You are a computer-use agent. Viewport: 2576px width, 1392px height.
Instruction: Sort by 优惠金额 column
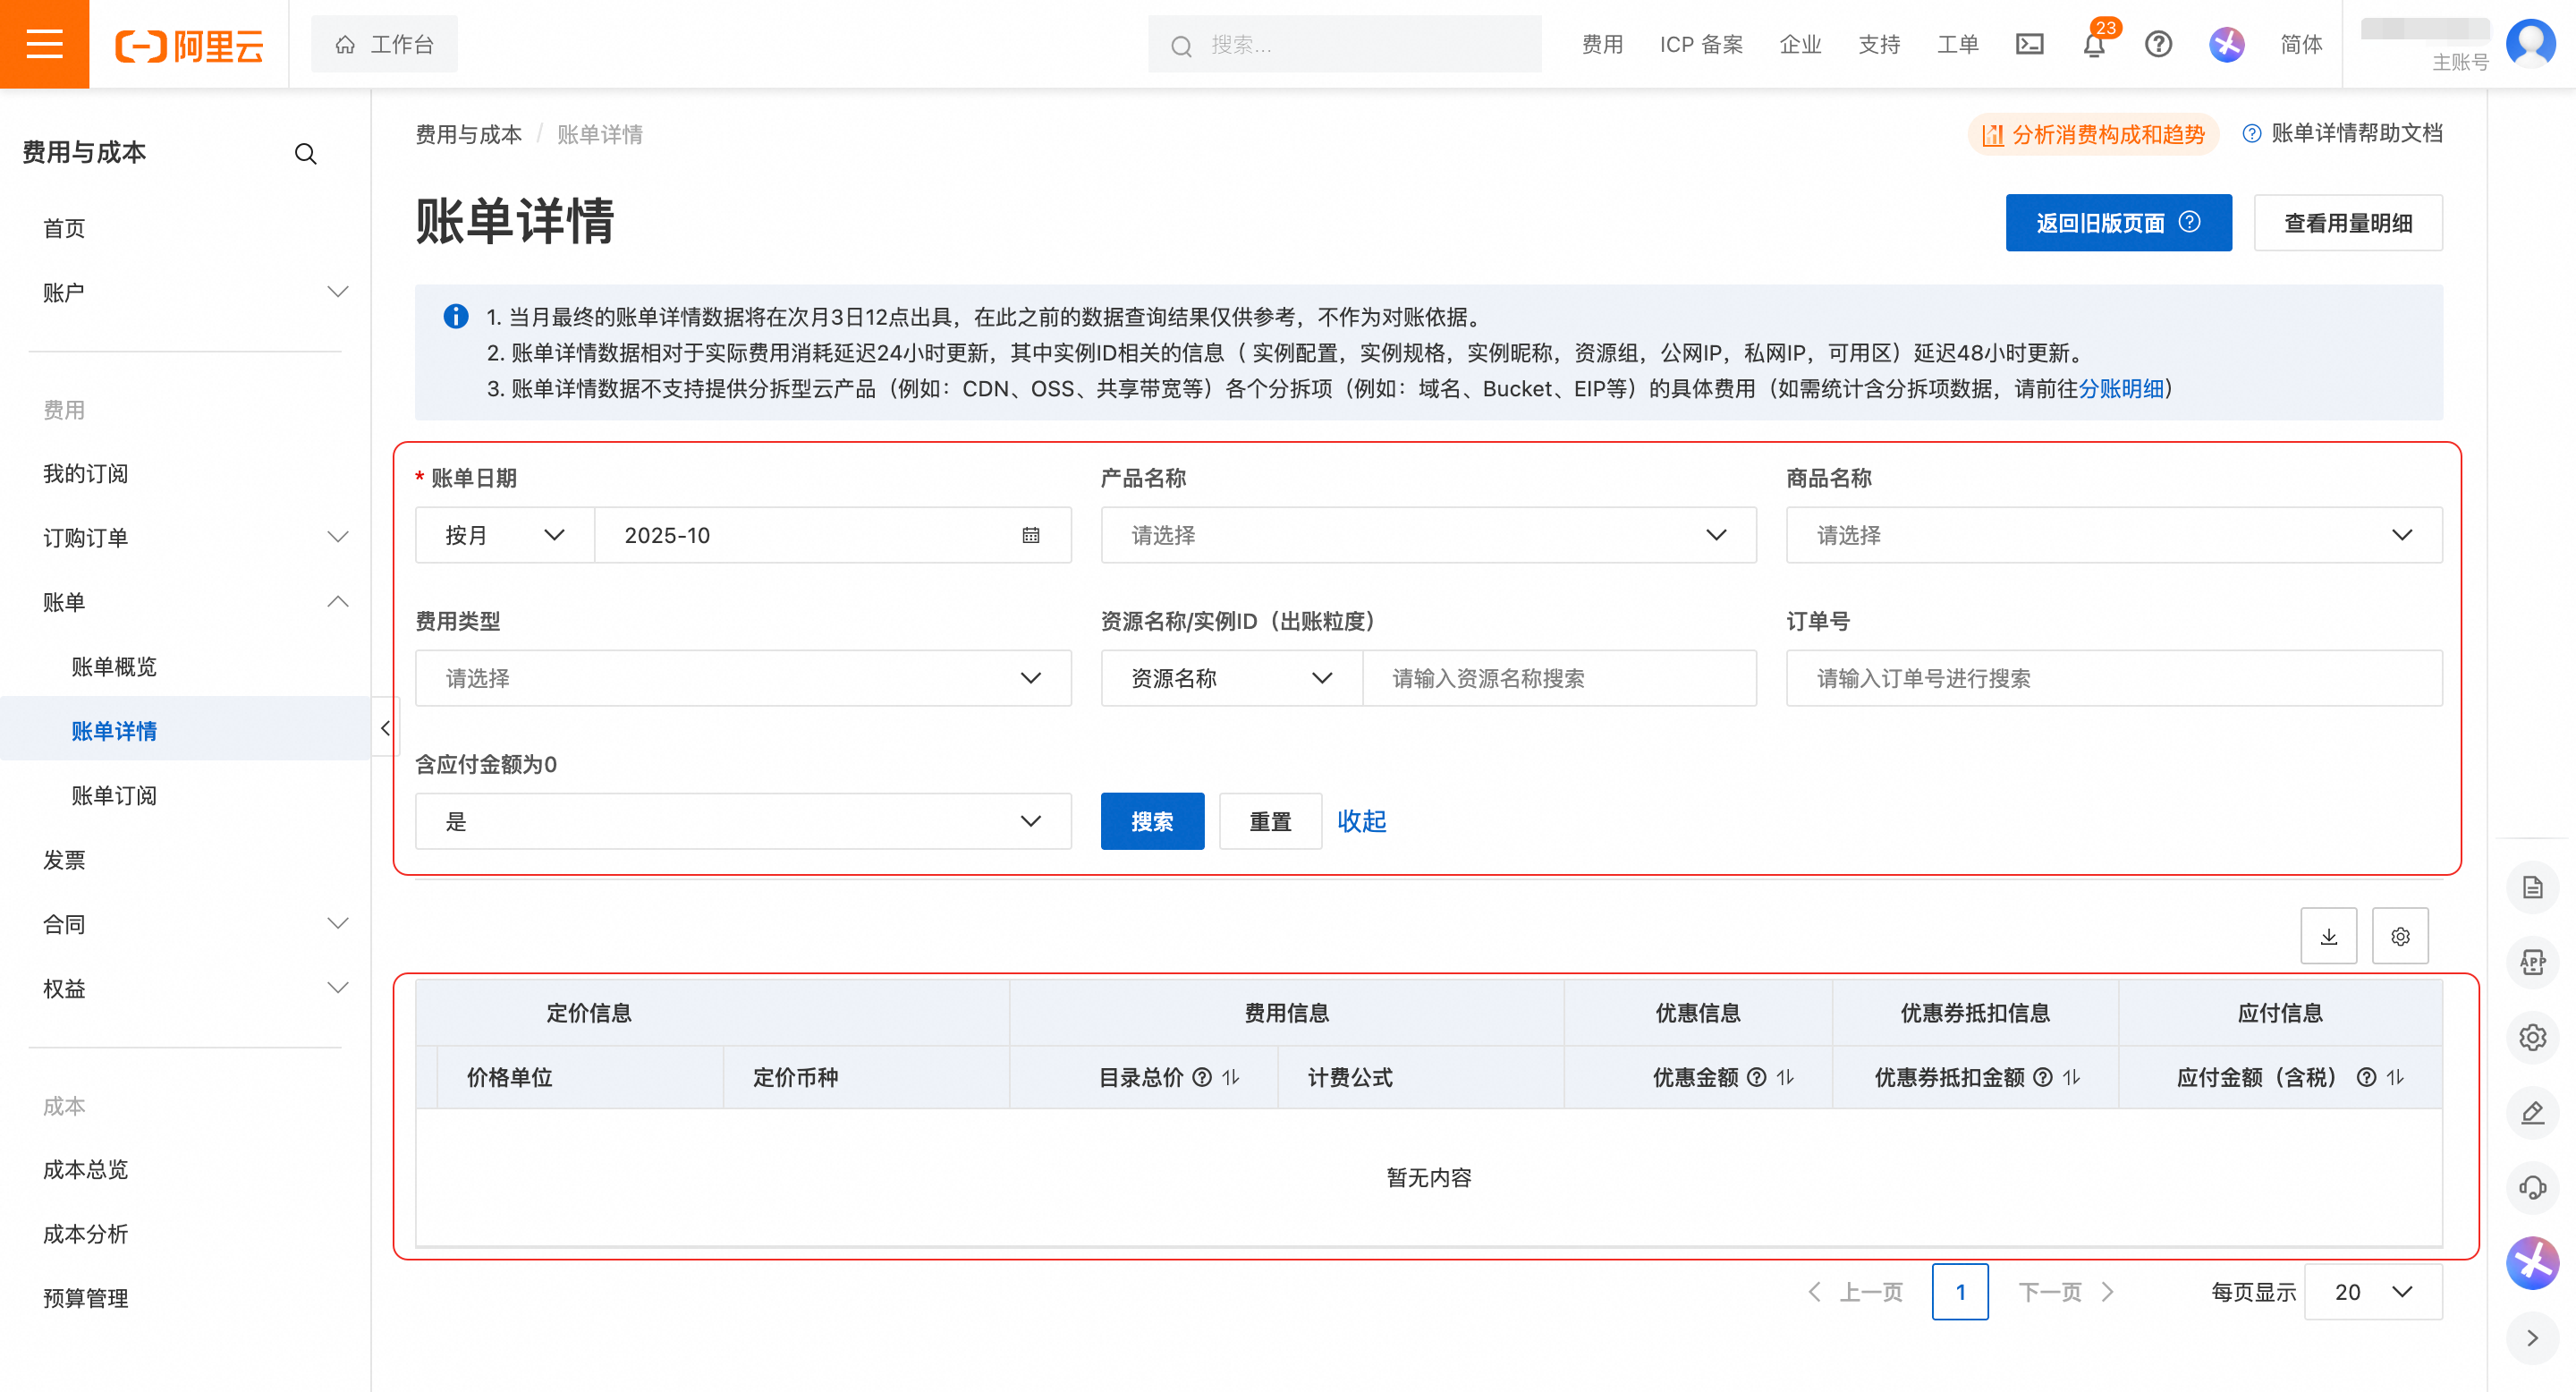click(1785, 1077)
